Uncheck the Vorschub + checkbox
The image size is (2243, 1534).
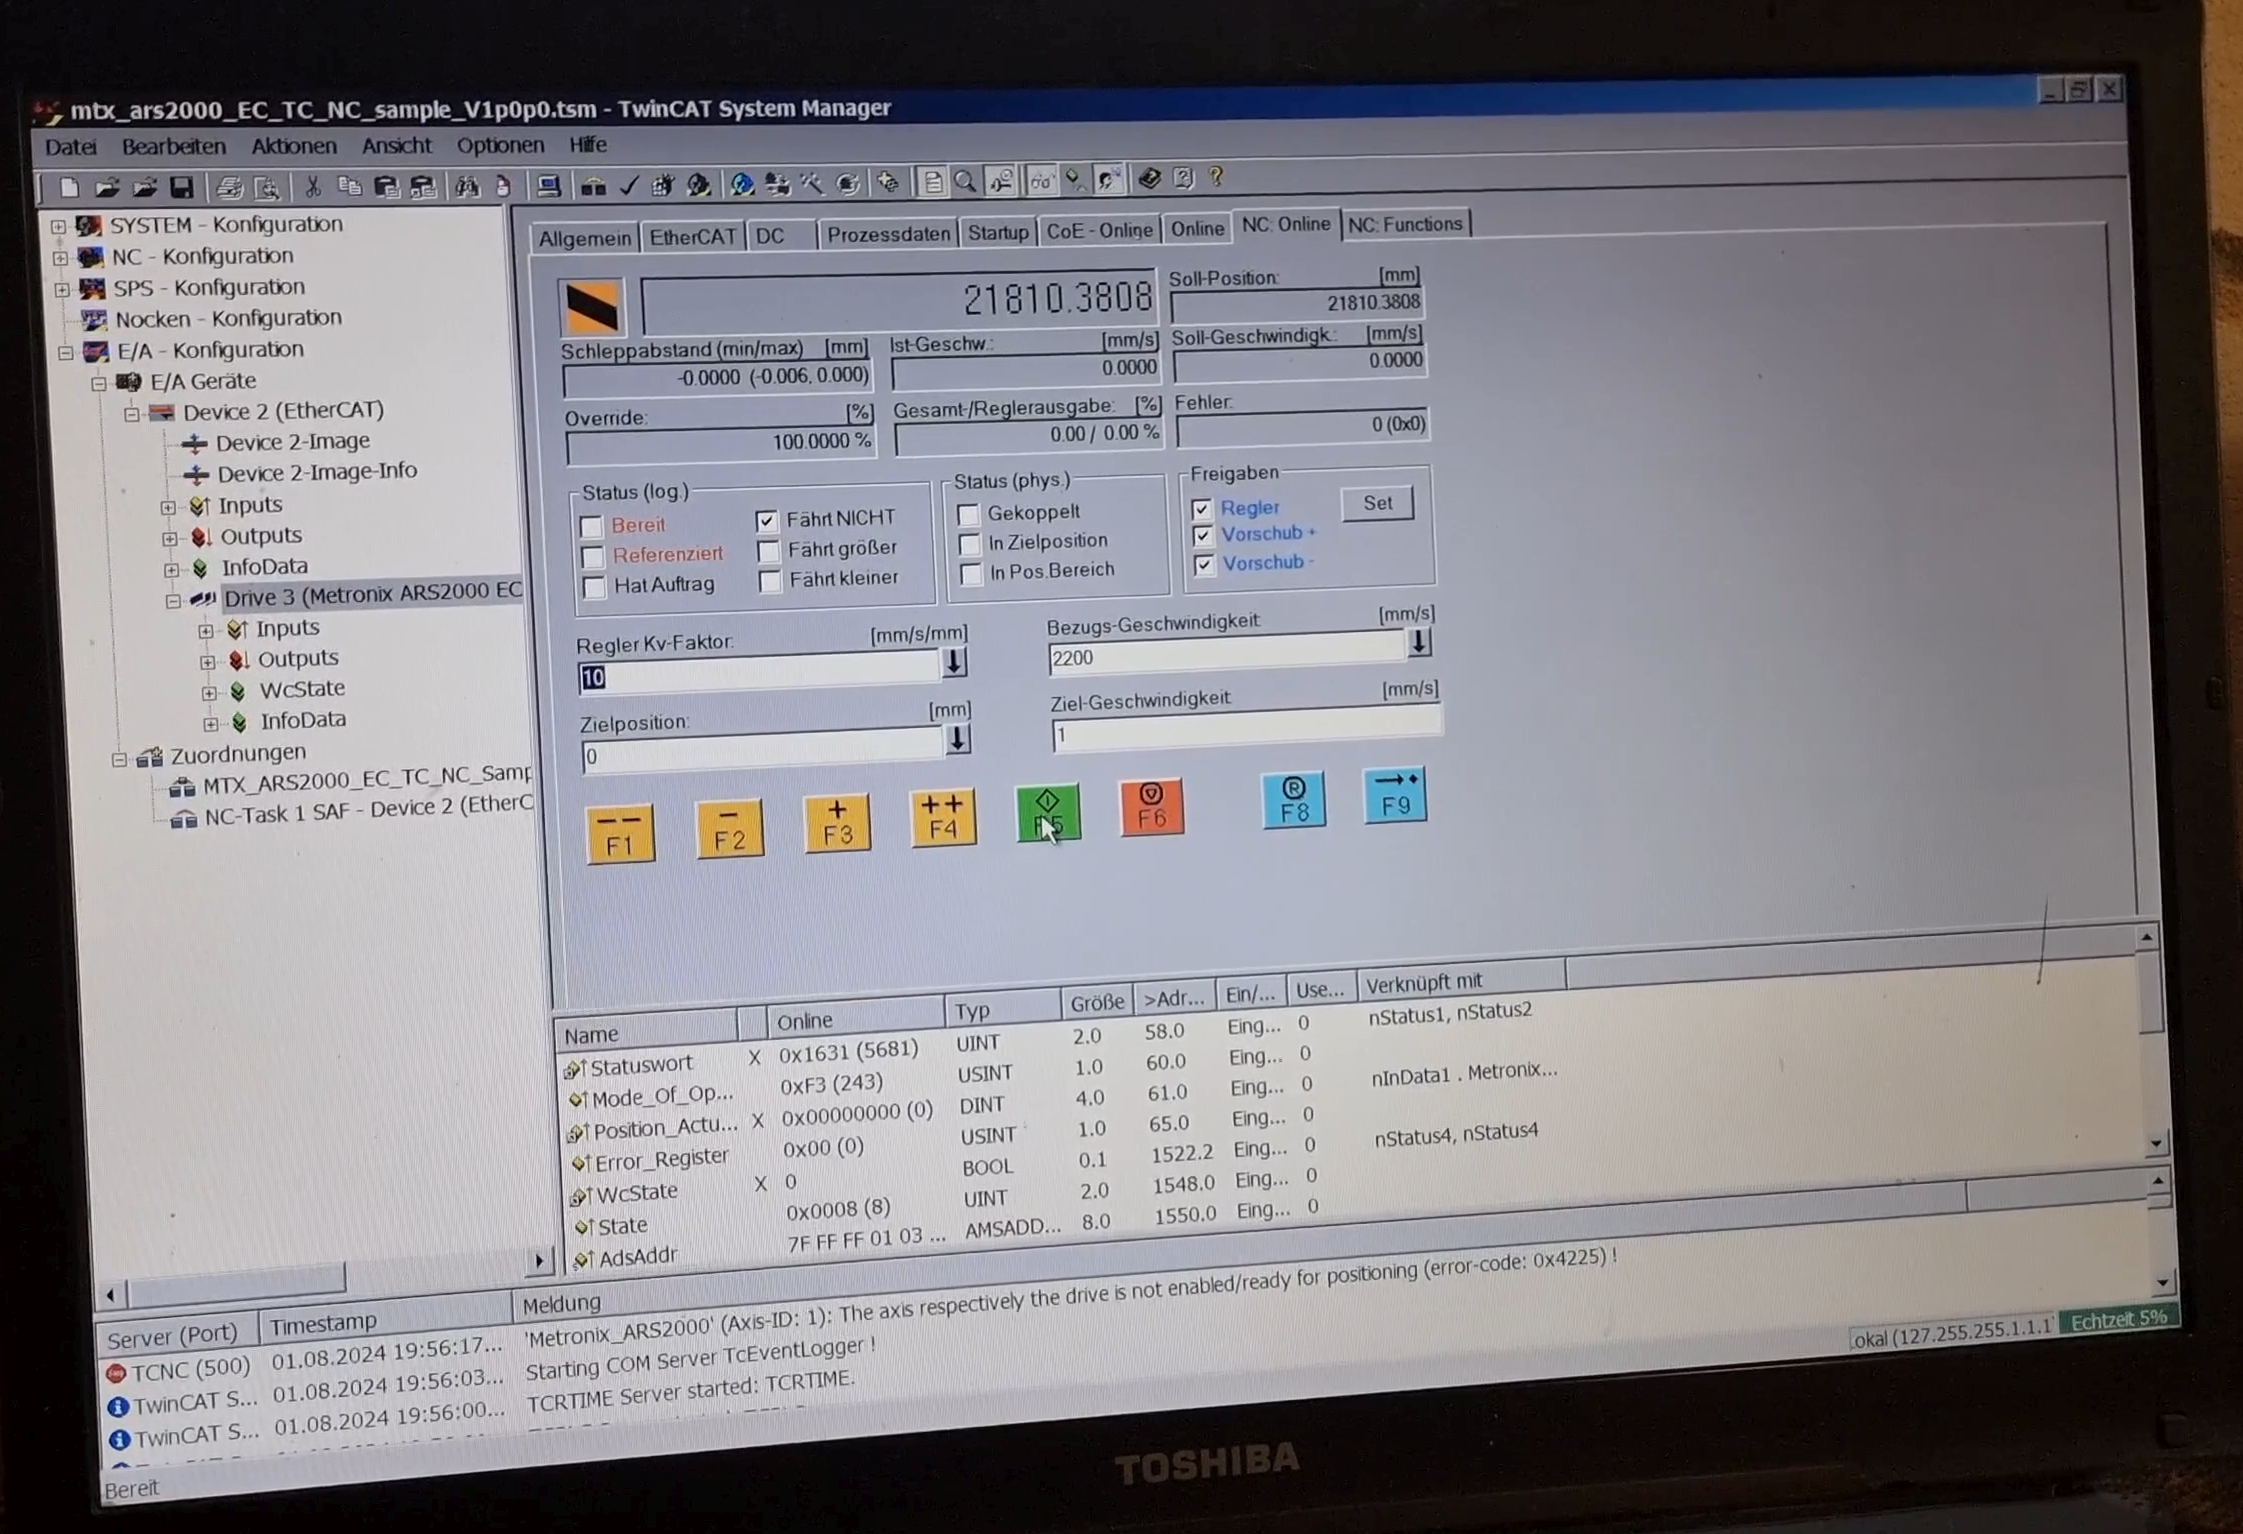tap(1203, 536)
